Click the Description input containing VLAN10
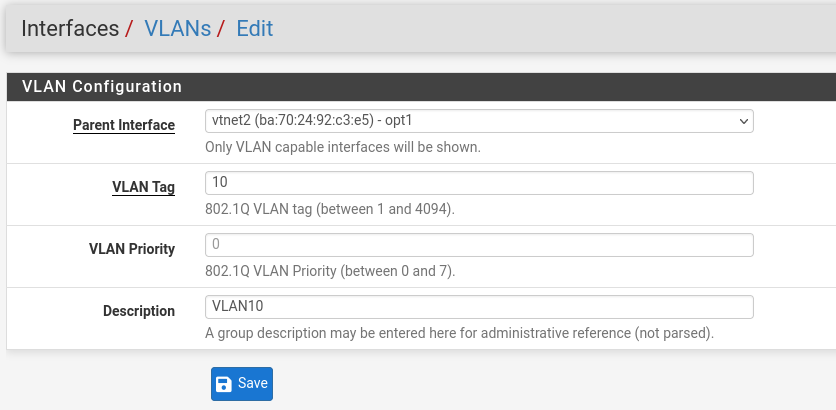 [x=479, y=307]
